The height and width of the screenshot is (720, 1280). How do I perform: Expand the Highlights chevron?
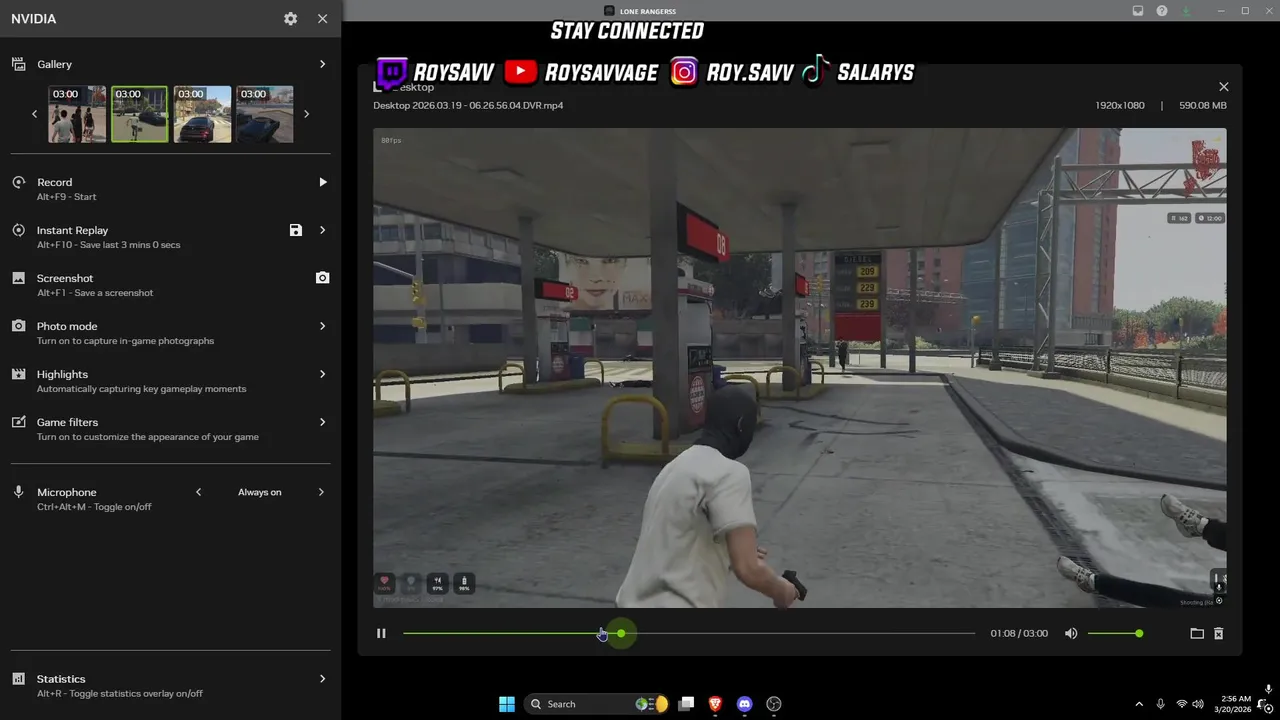[x=322, y=374]
